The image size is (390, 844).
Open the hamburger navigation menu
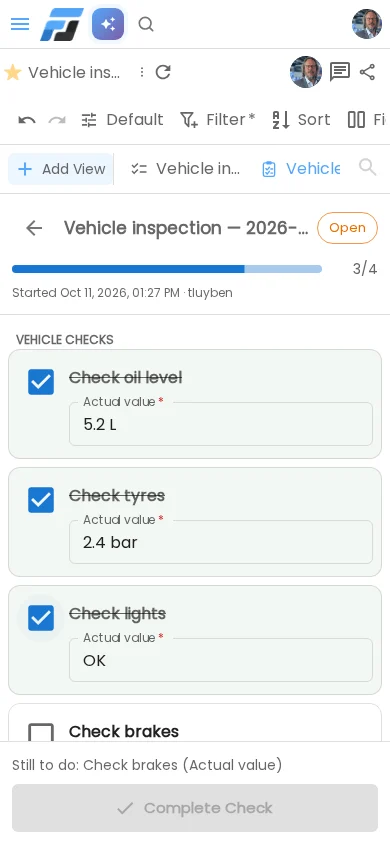[x=20, y=24]
